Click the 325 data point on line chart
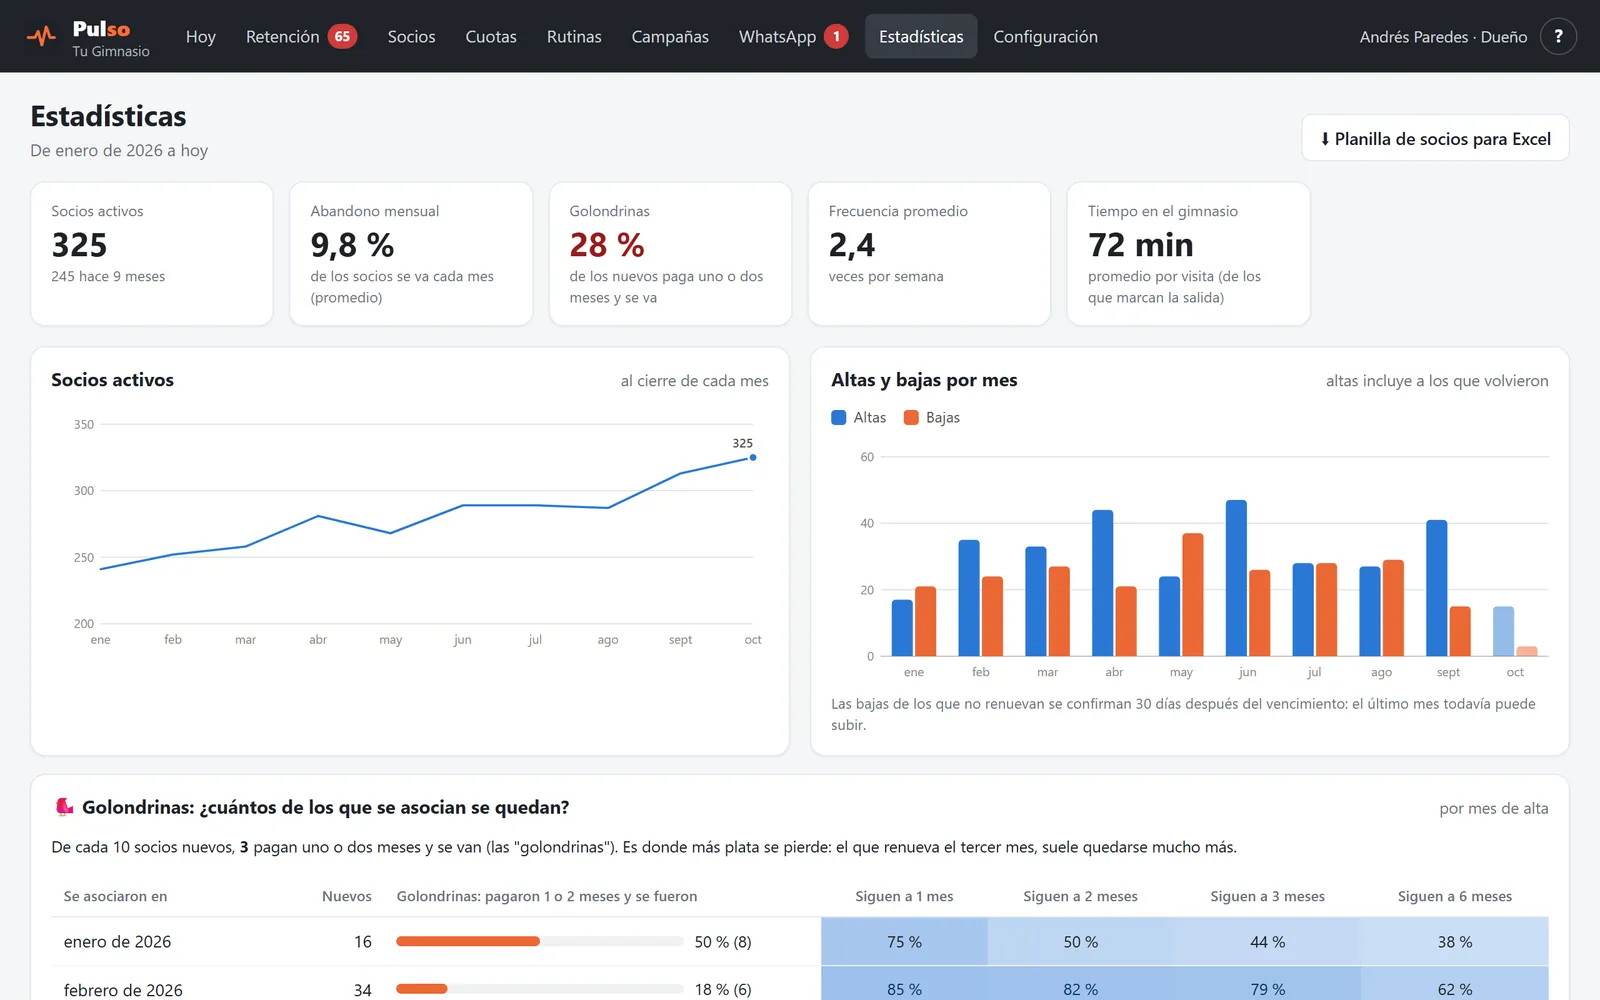1600x1000 pixels. pyautogui.click(x=753, y=457)
